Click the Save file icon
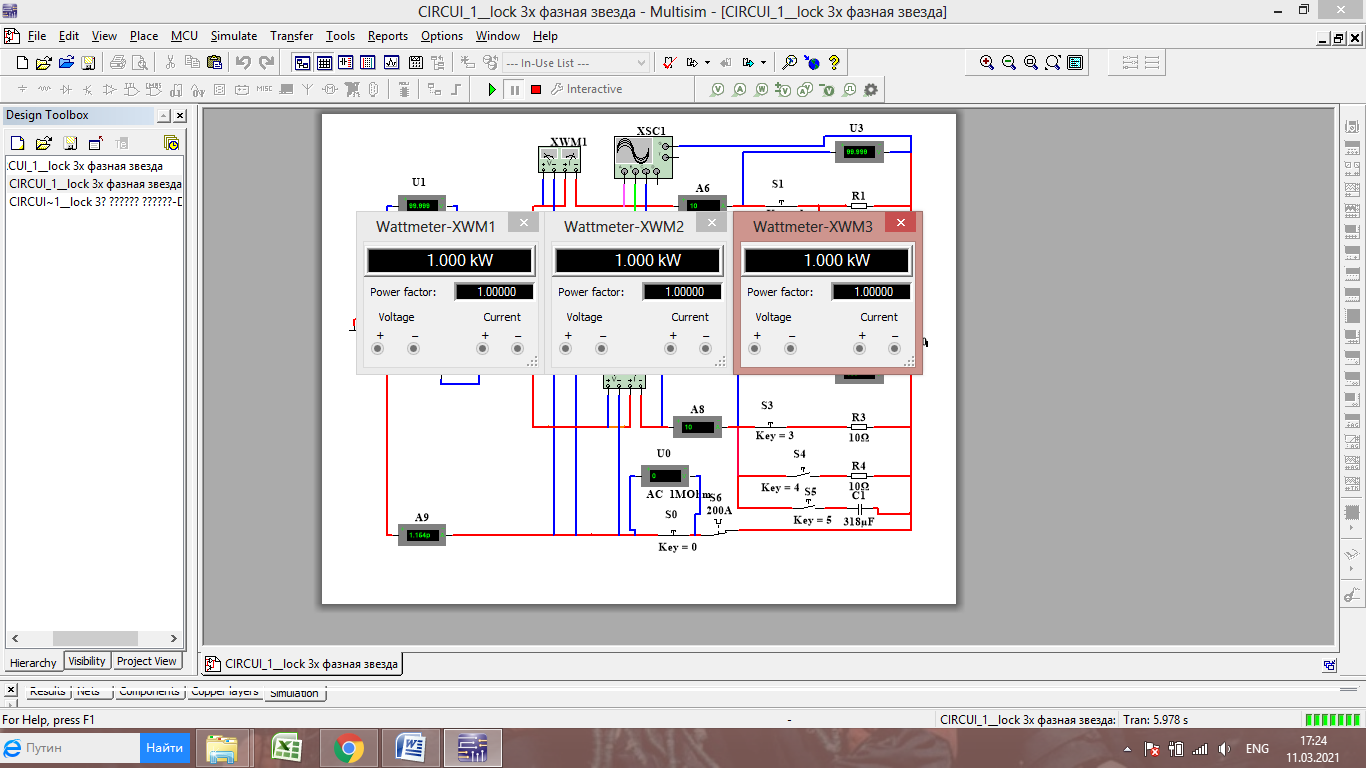Viewport: 1366px width, 768px height. coord(88,62)
